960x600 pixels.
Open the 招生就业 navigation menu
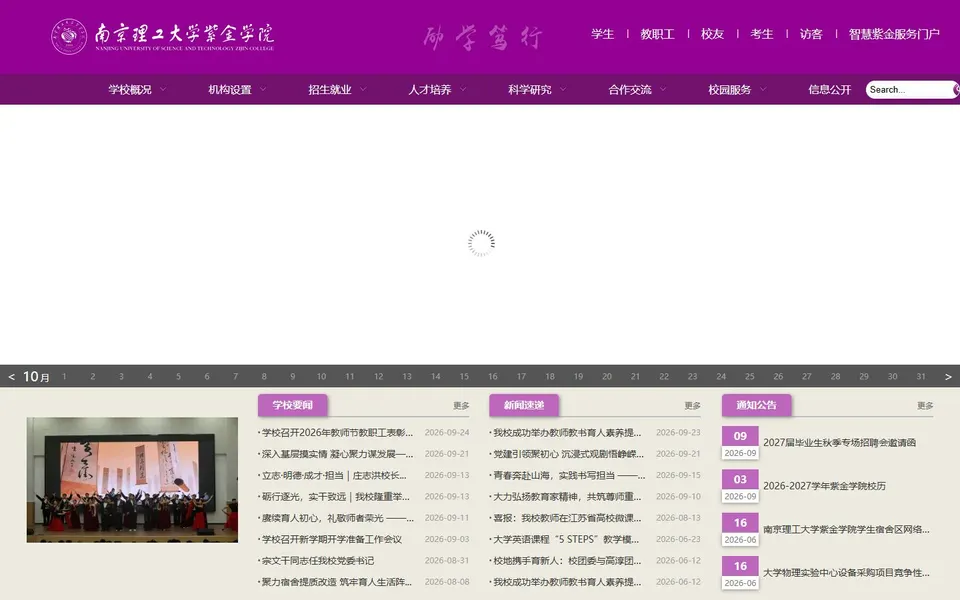(x=329, y=89)
